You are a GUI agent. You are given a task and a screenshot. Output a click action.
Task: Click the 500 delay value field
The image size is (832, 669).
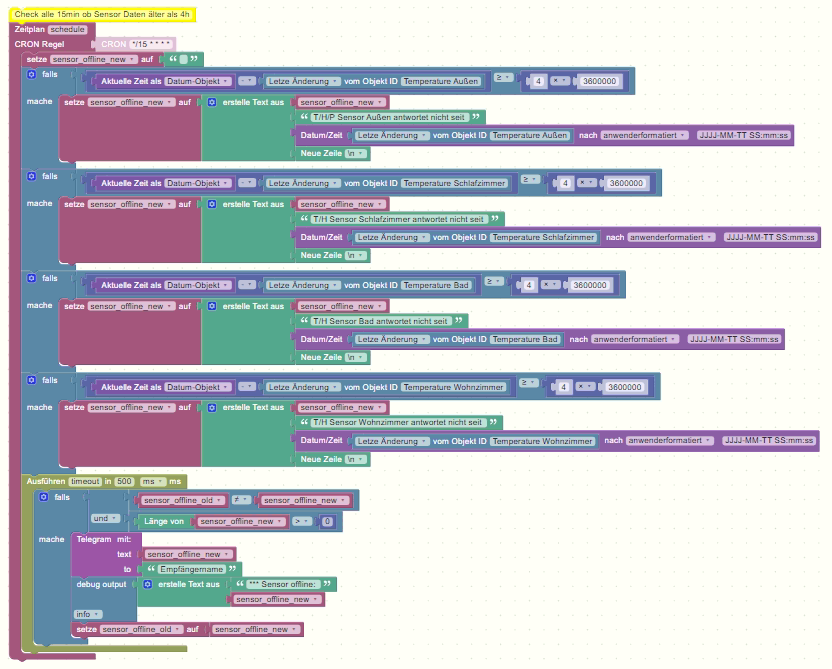coord(124,481)
